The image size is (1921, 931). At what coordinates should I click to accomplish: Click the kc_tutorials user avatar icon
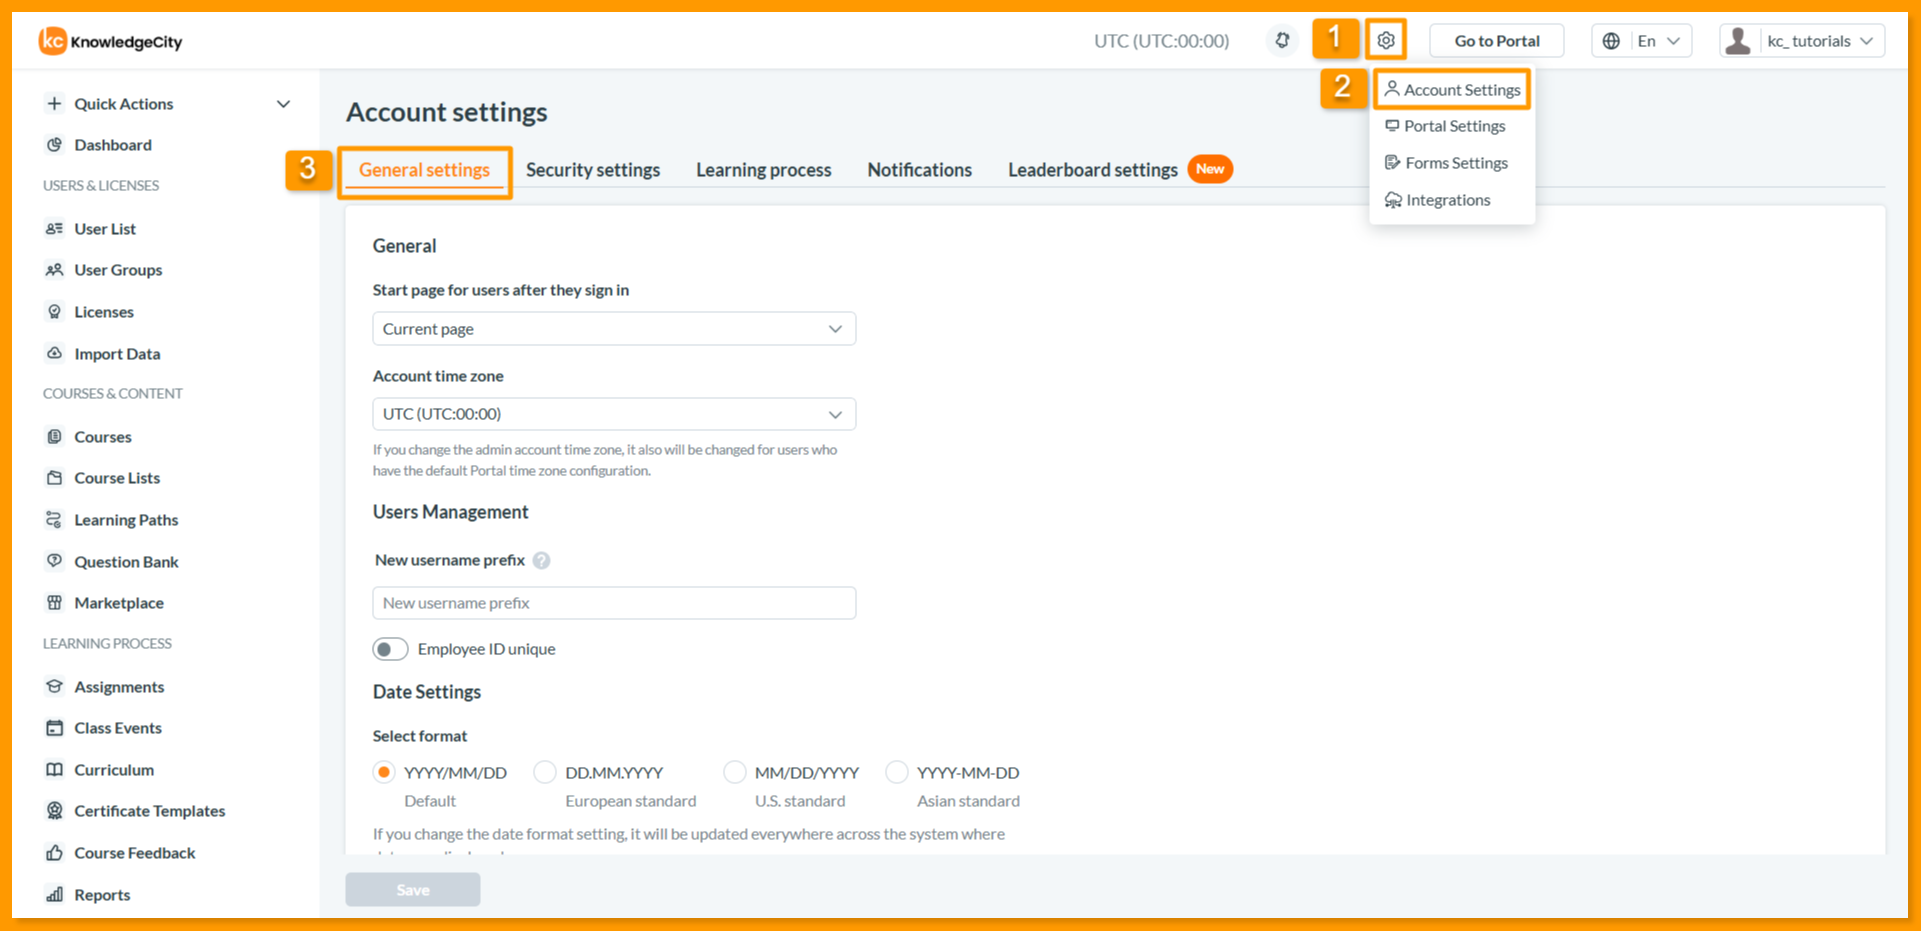click(x=1738, y=41)
